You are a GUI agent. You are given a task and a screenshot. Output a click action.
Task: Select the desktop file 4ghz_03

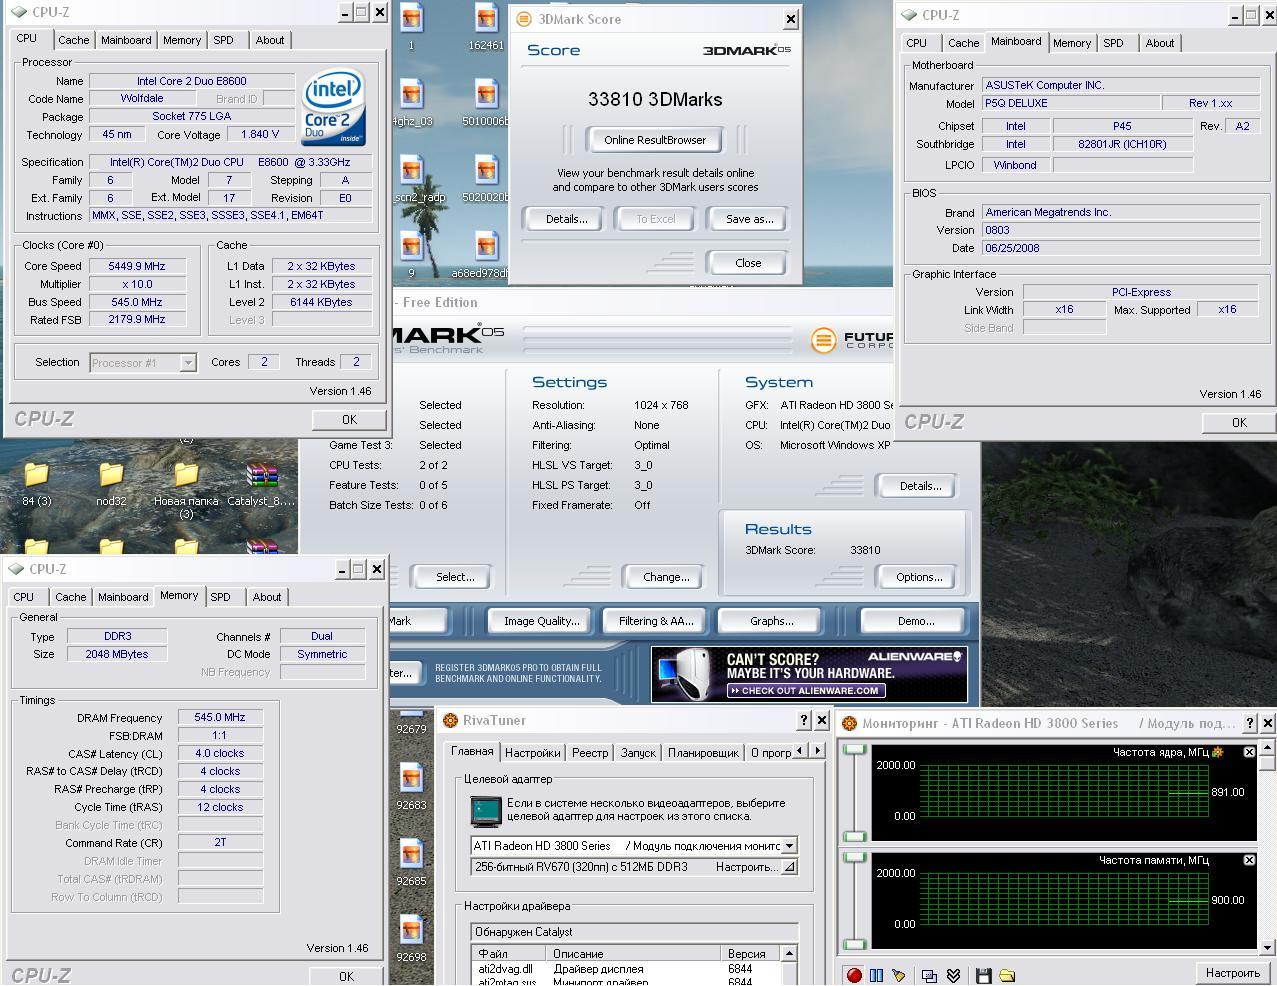pyautogui.click(x=411, y=103)
